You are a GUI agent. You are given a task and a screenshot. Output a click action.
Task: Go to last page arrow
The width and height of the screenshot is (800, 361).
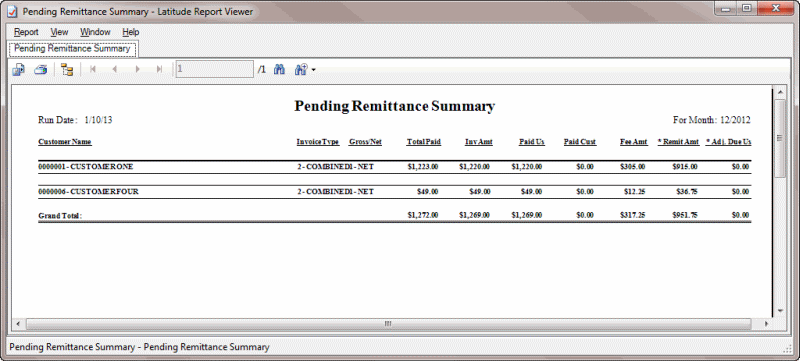pyautogui.click(x=159, y=69)
